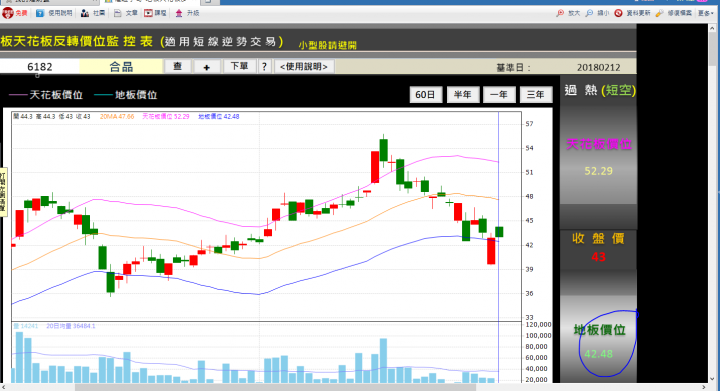Click the blue 地板價位 42.48 chart label
Screen dimensions: 720x391
click(x=219, y=117)
